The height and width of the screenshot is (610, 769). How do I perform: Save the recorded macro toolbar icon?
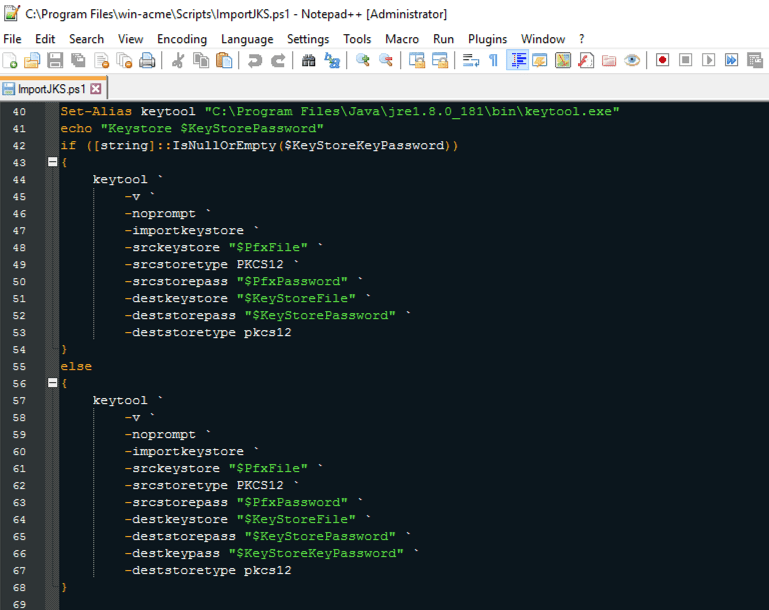(755, 60)
